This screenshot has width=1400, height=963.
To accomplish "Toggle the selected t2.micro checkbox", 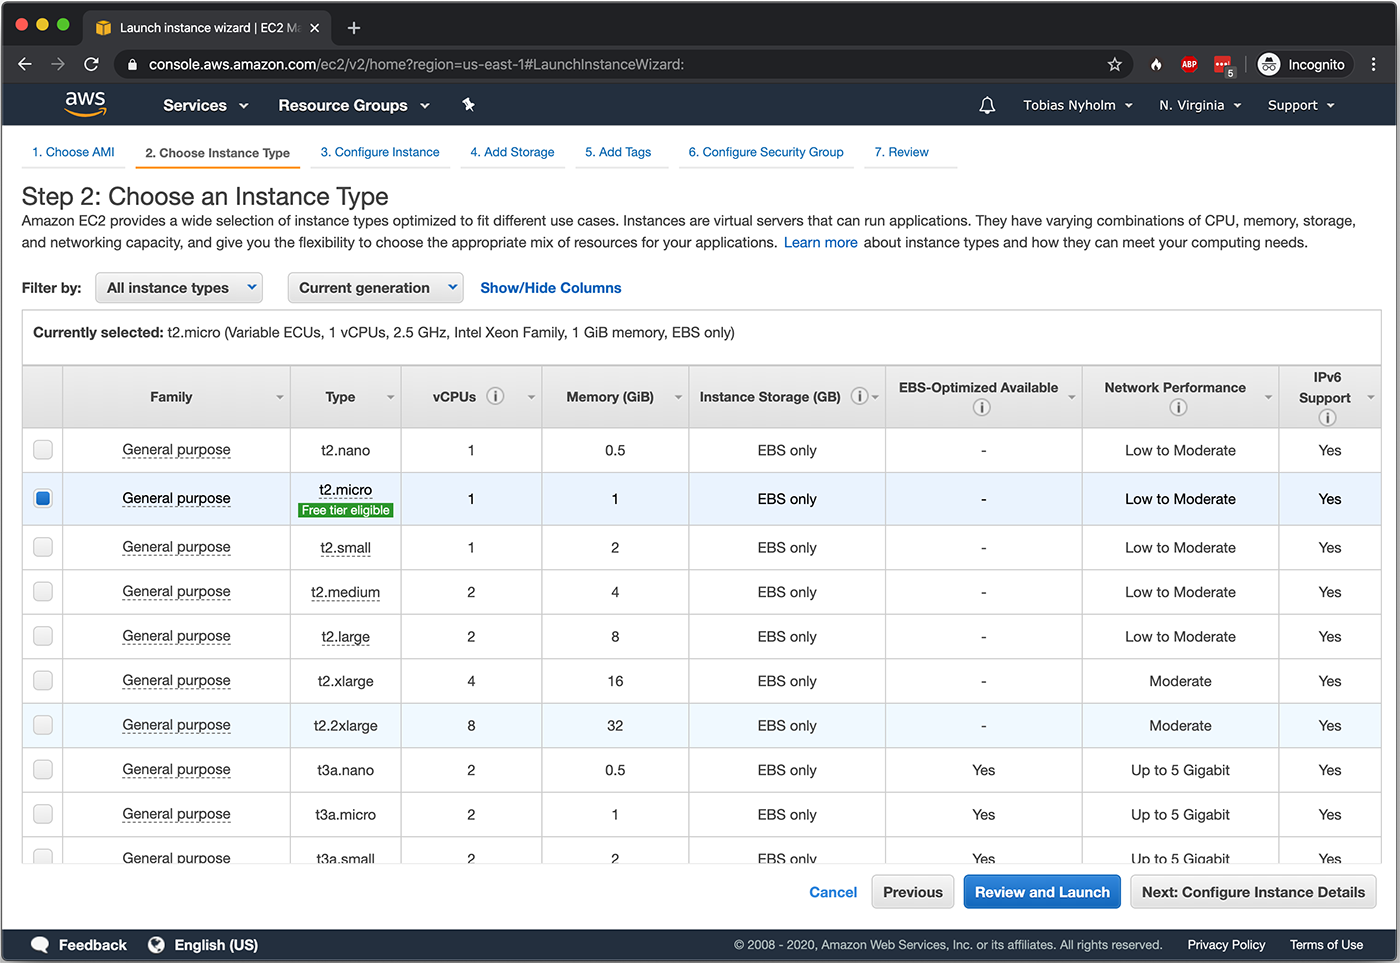I will (x=43, y=498).
